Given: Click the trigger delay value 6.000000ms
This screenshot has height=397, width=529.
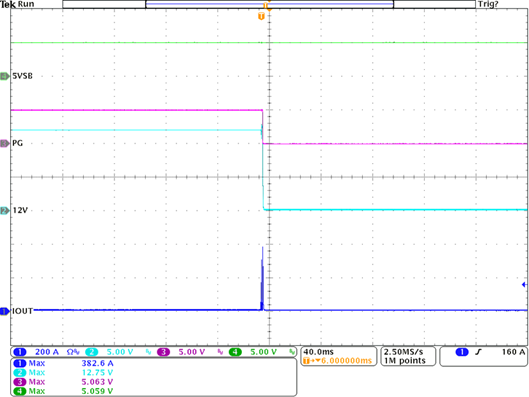Looking at the screenshot, I should [x=346, y=361].
